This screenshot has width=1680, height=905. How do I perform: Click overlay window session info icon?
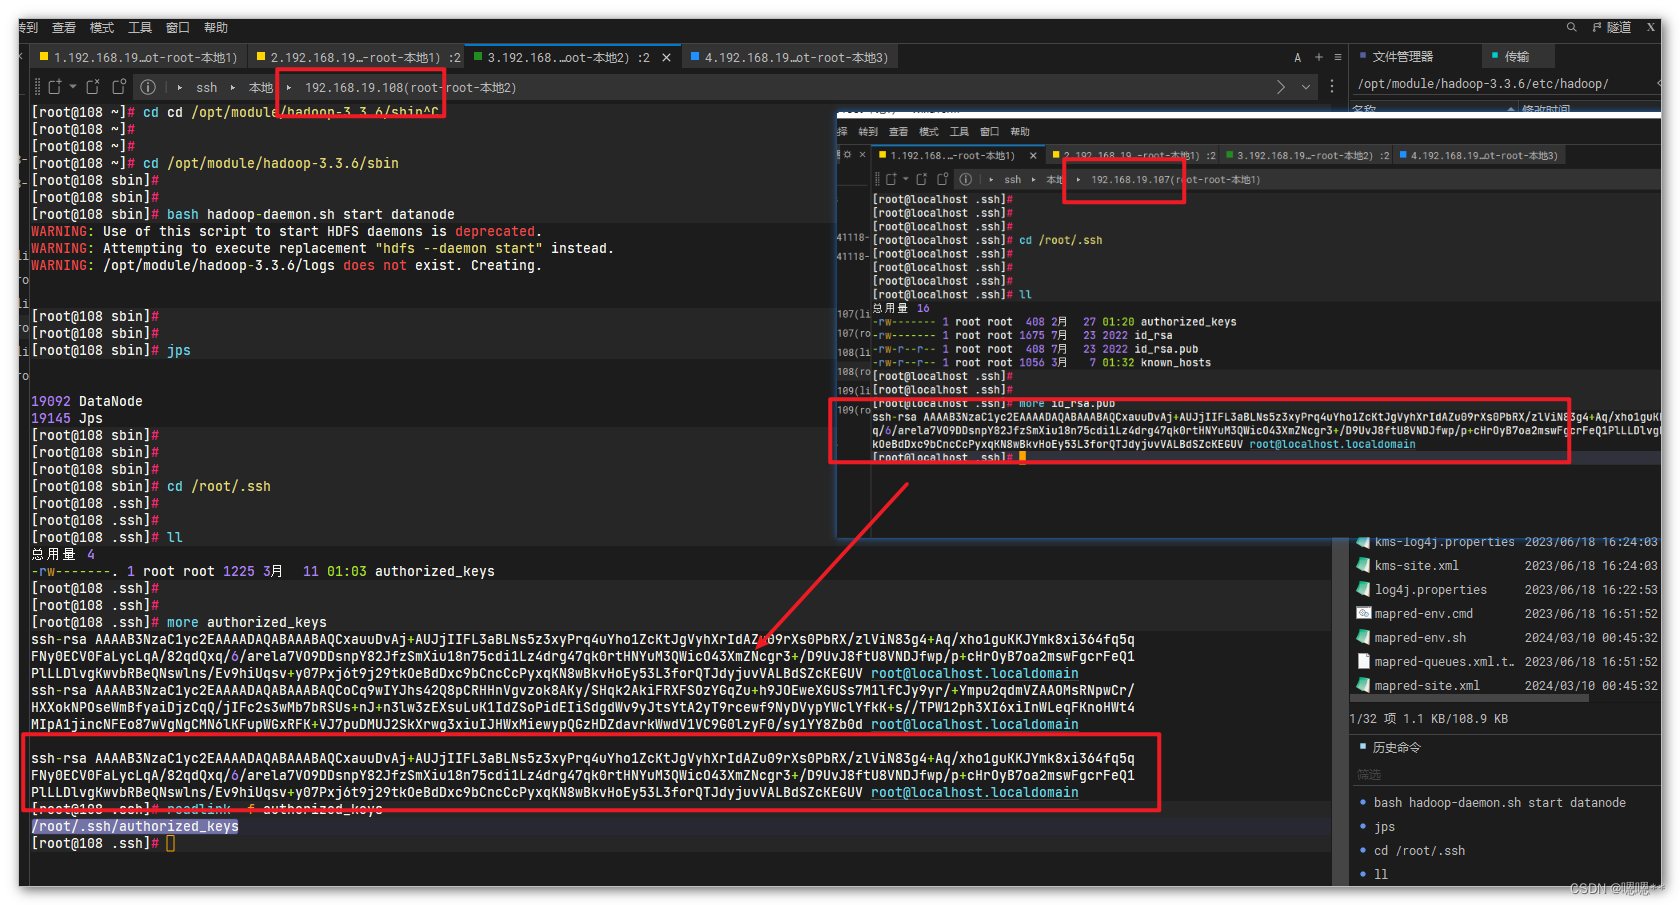click(965, 180)
